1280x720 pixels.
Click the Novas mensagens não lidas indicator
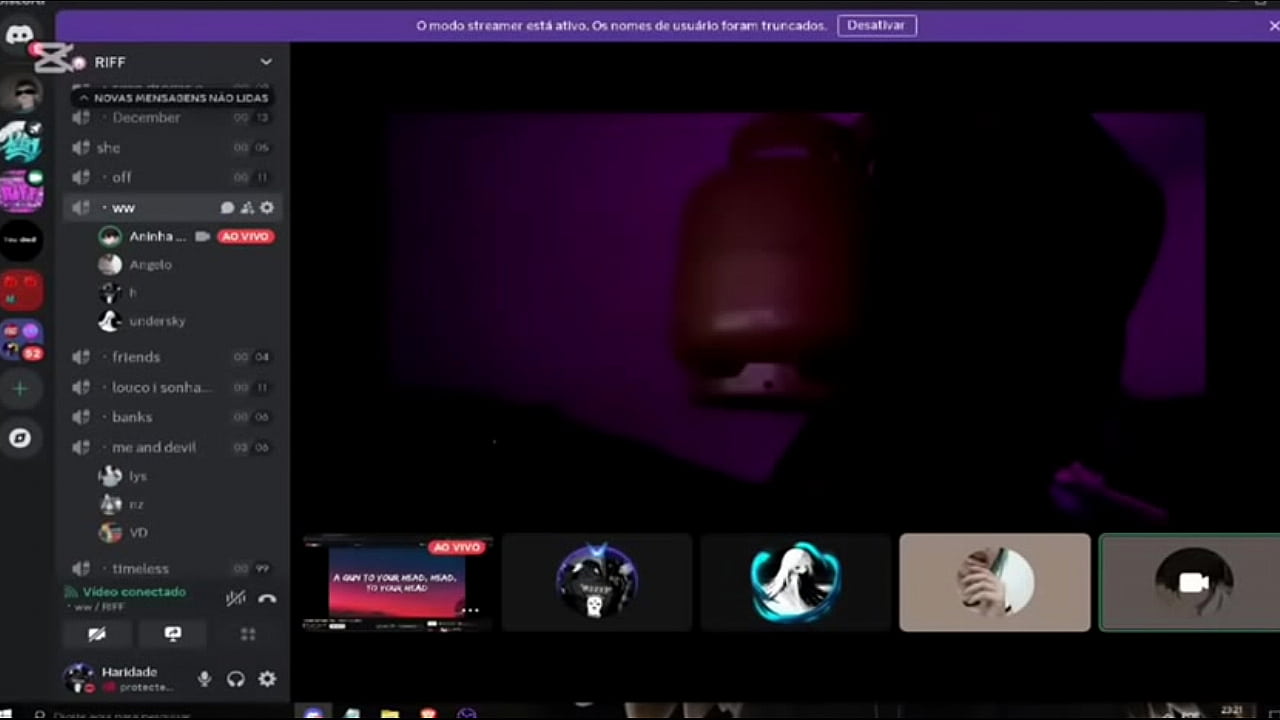coord(173,98)
